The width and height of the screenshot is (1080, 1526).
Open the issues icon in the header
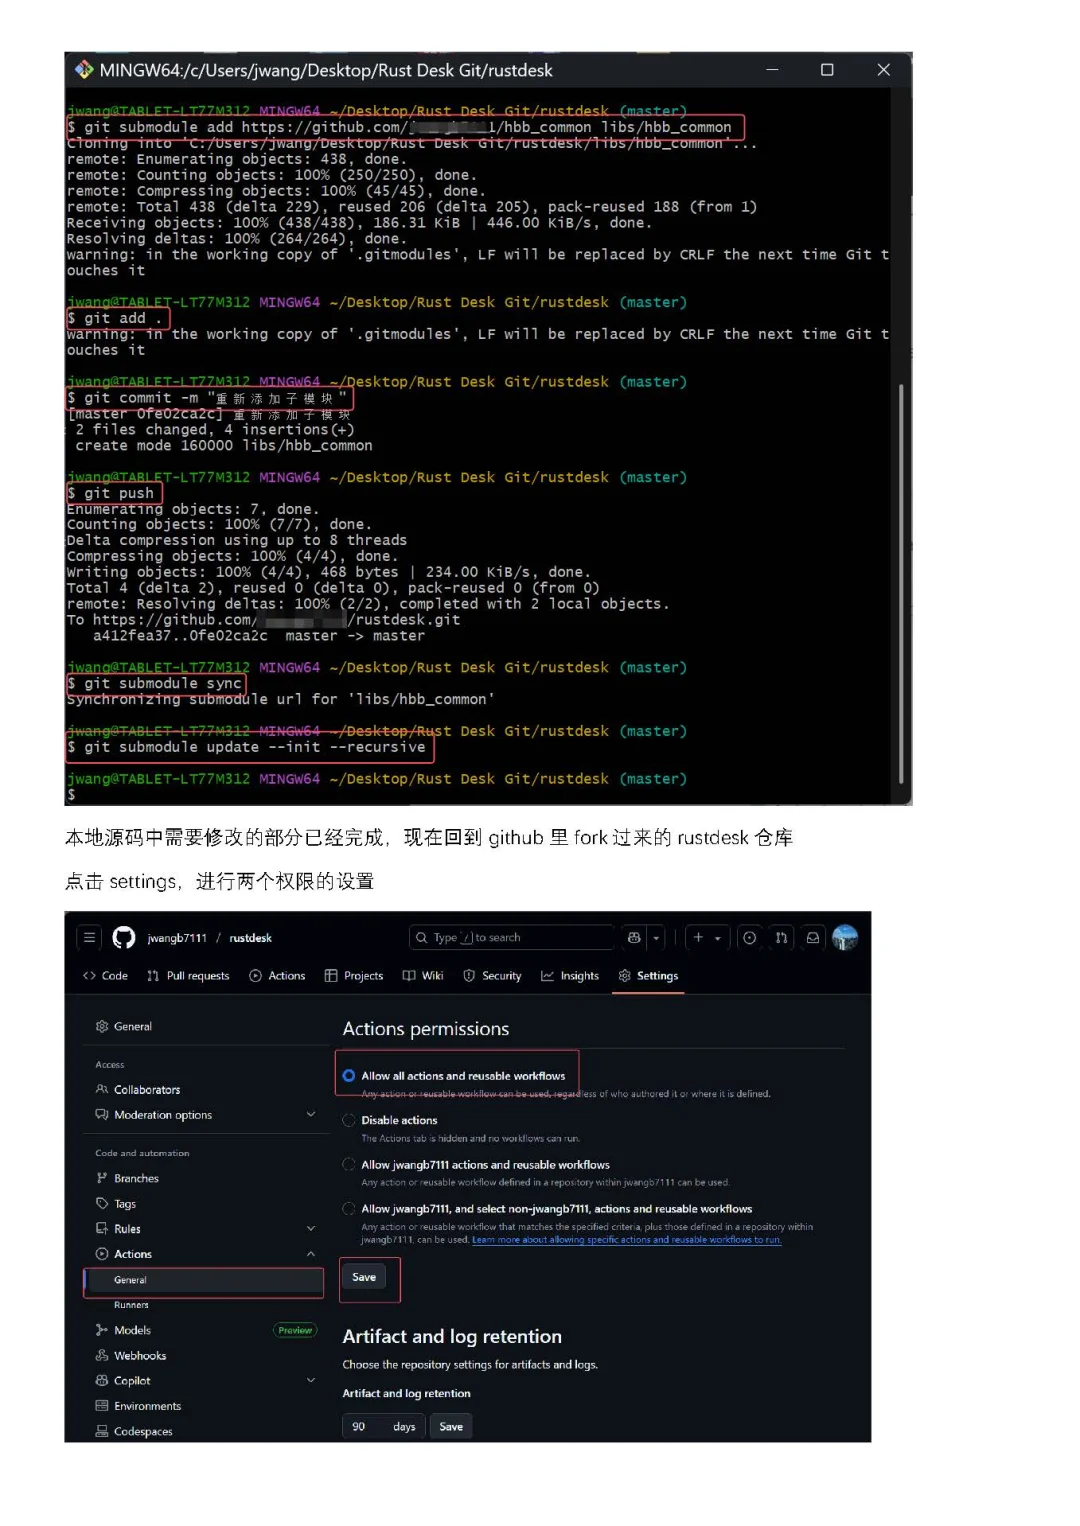click(750, 937)
